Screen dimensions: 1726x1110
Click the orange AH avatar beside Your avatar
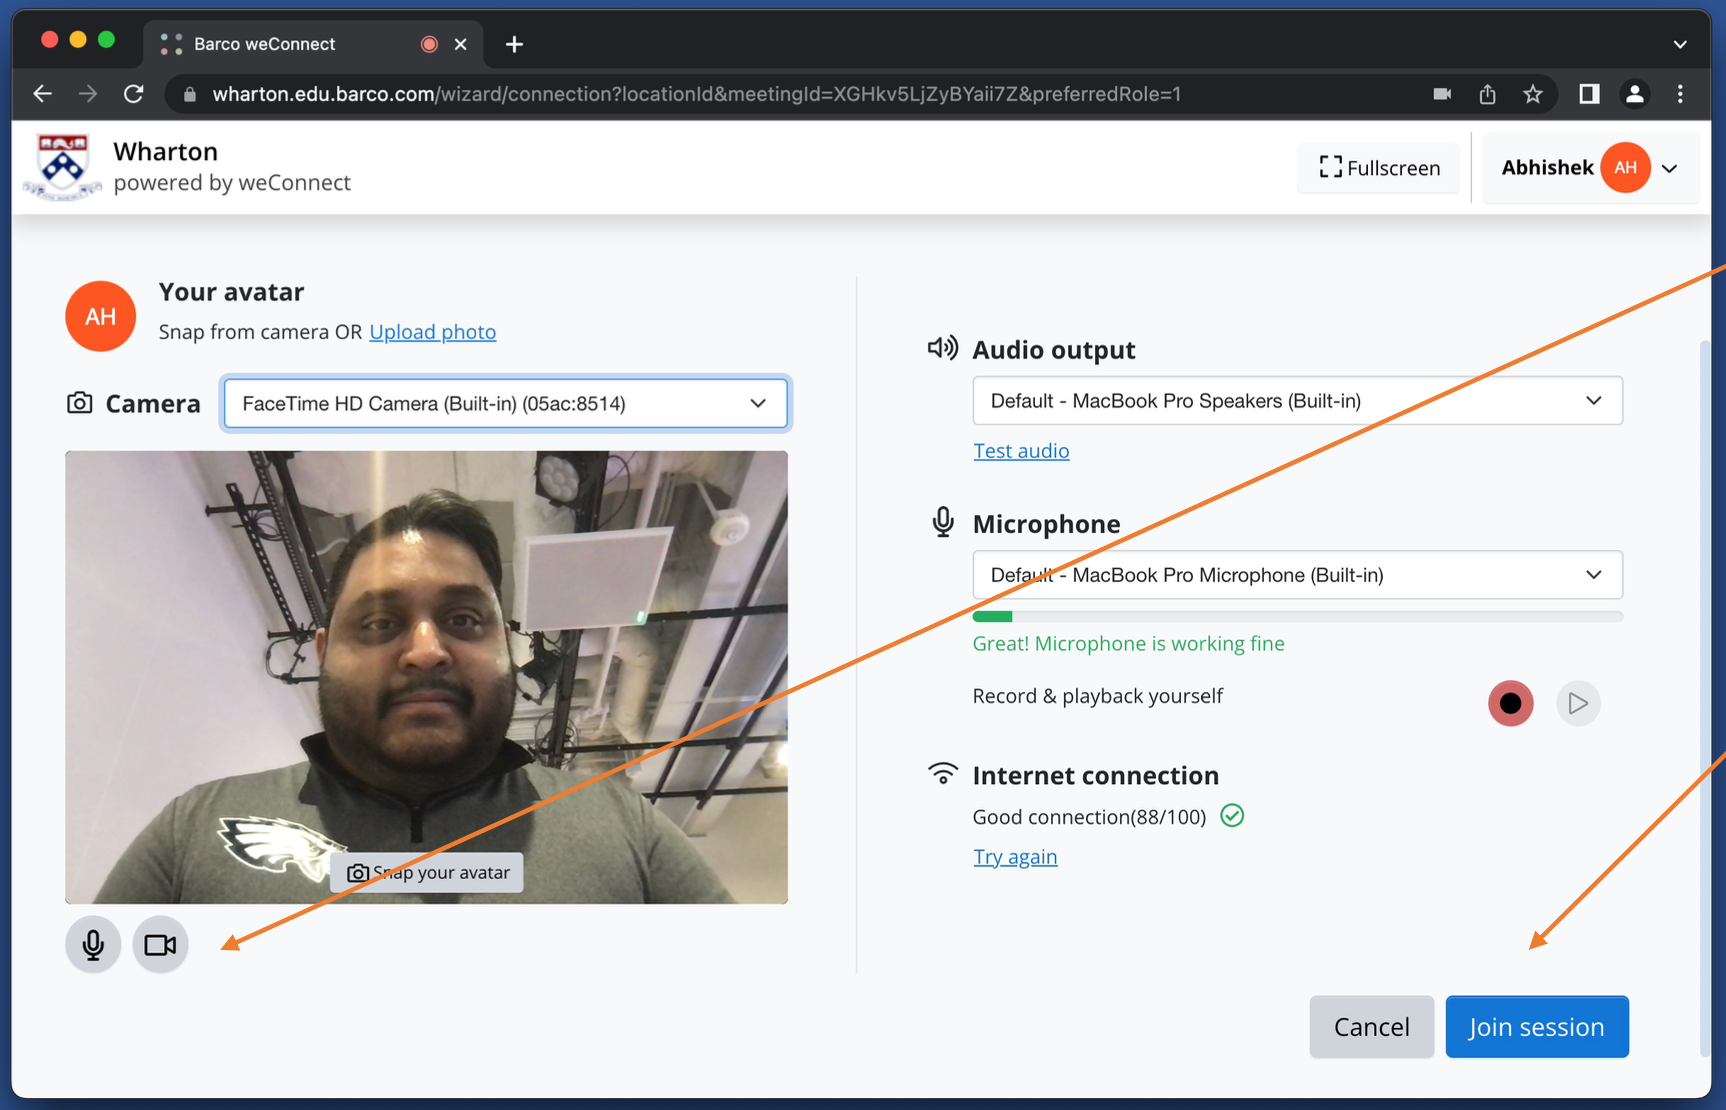pyautogui.click(x=100, y=316)
